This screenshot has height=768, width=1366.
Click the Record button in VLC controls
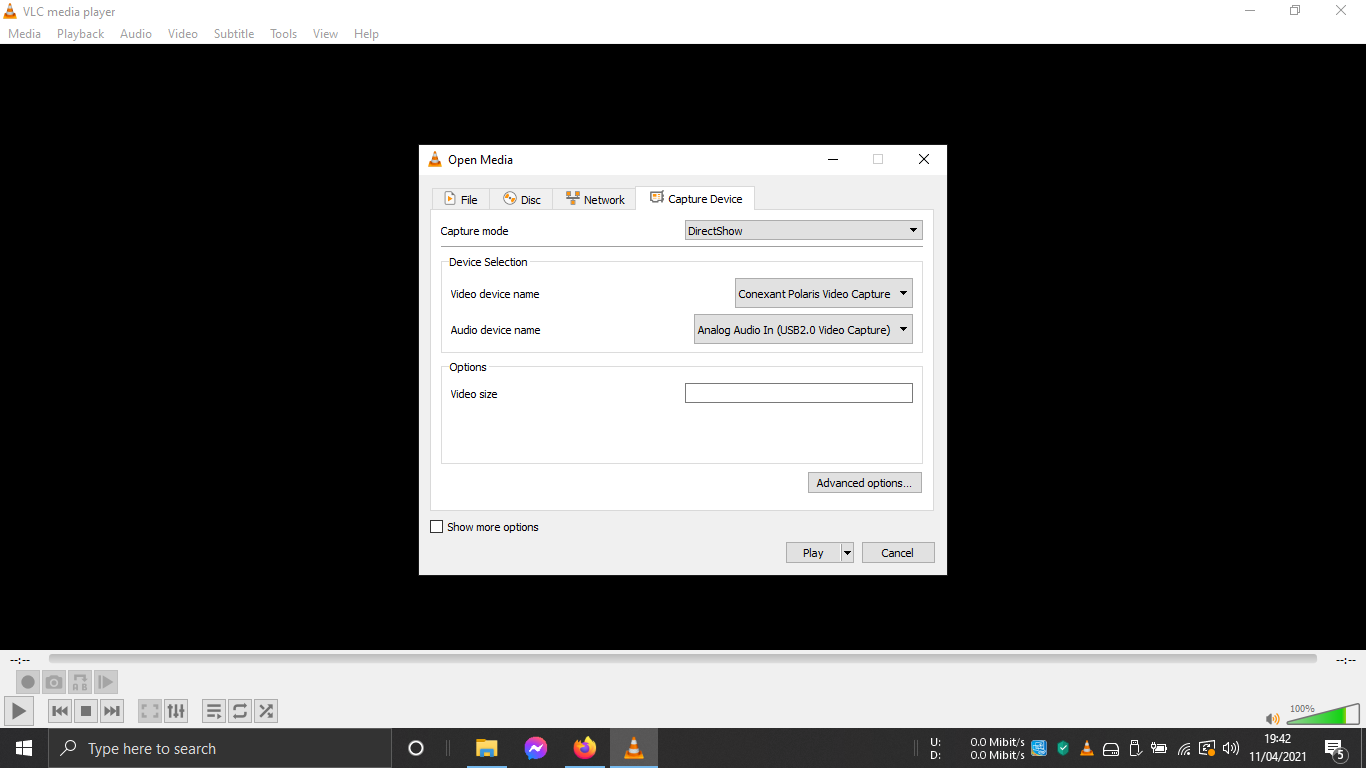click(28, 682)
